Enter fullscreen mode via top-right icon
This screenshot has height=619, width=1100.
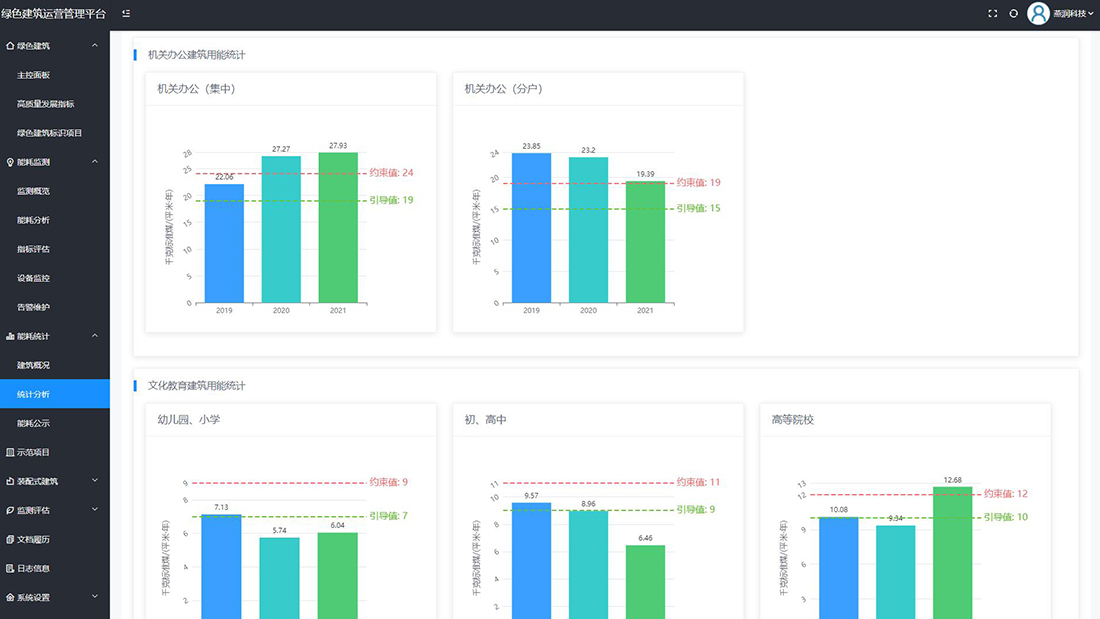[x=992, y=14]
